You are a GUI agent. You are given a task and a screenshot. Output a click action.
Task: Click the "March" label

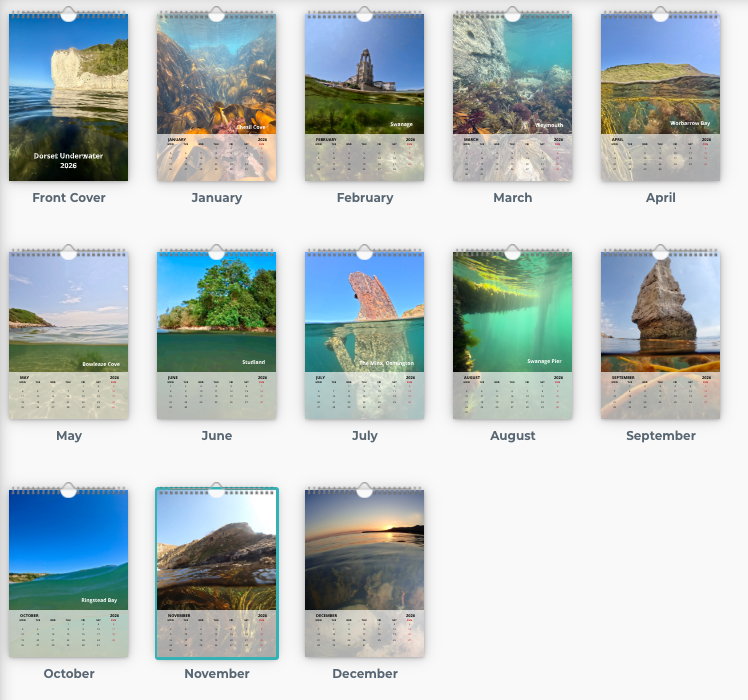point(512,198)
